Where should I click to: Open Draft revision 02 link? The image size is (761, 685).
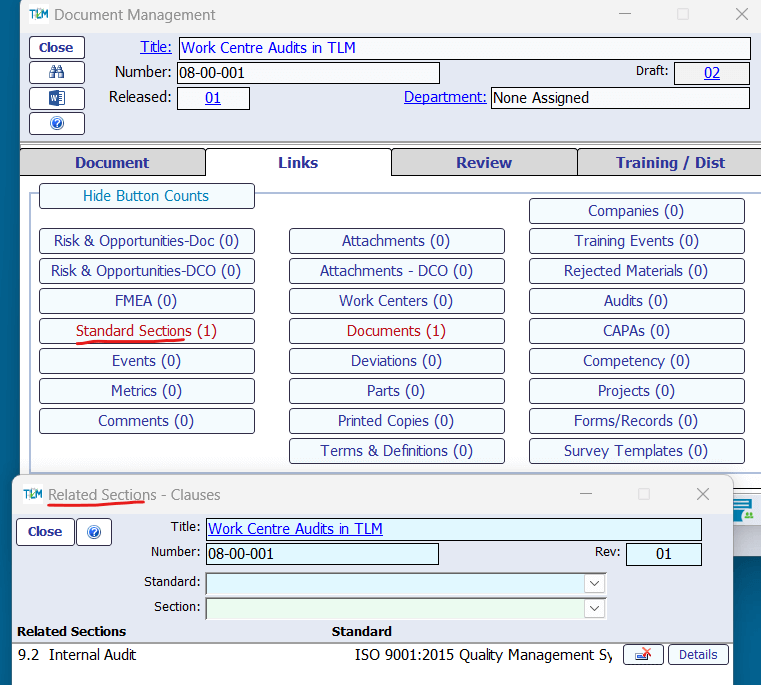[x=711, y=73]
